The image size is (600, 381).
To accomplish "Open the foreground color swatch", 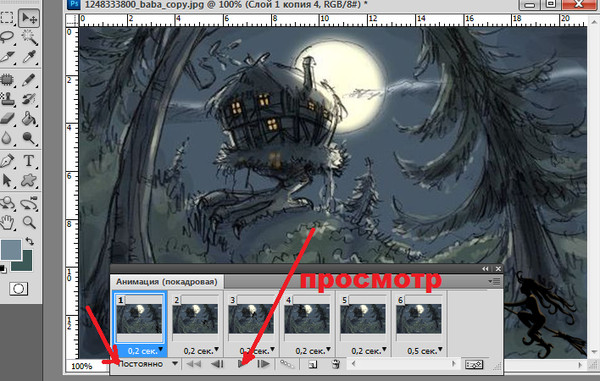I will pos(11,250).
